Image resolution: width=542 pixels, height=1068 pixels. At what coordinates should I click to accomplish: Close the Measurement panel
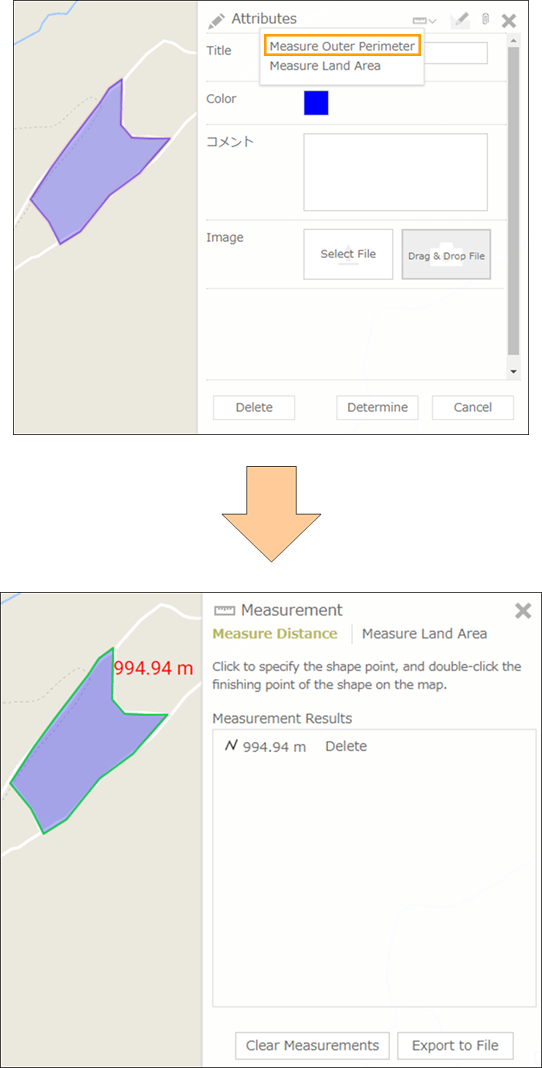[x=523, y=610]
